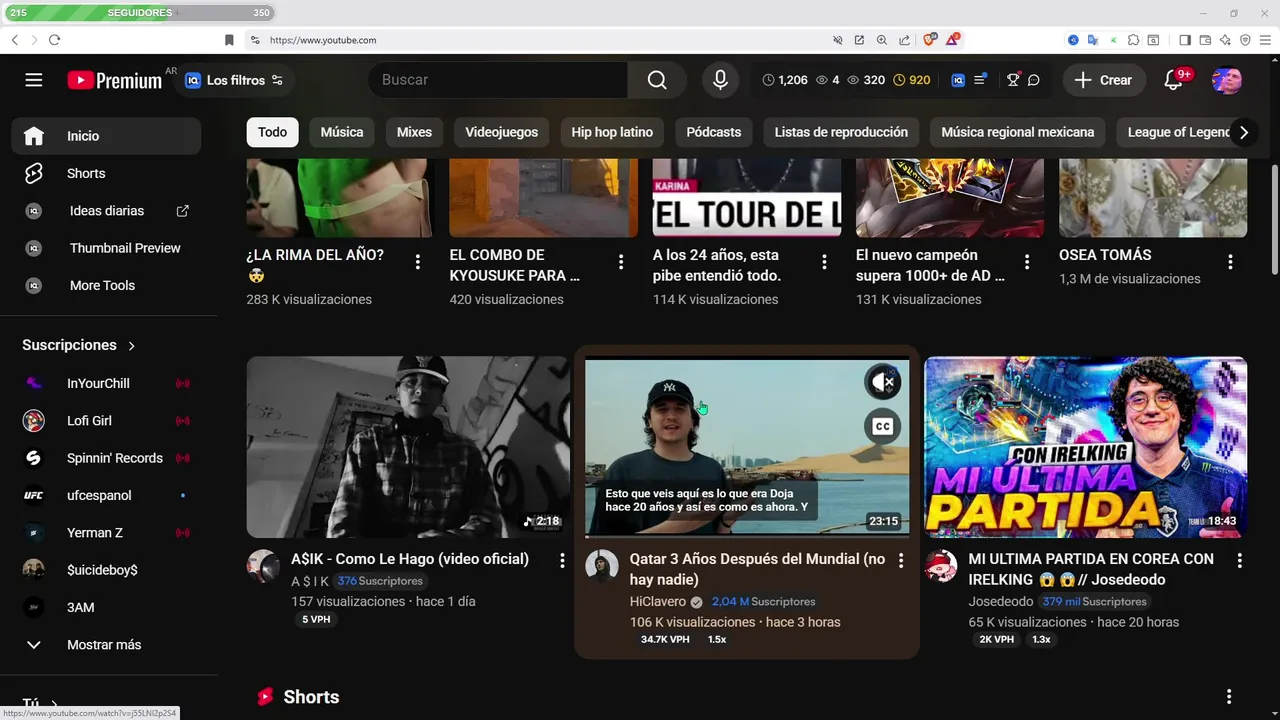Open options for EL COMBO DE KYOUSUKE video

621,262
